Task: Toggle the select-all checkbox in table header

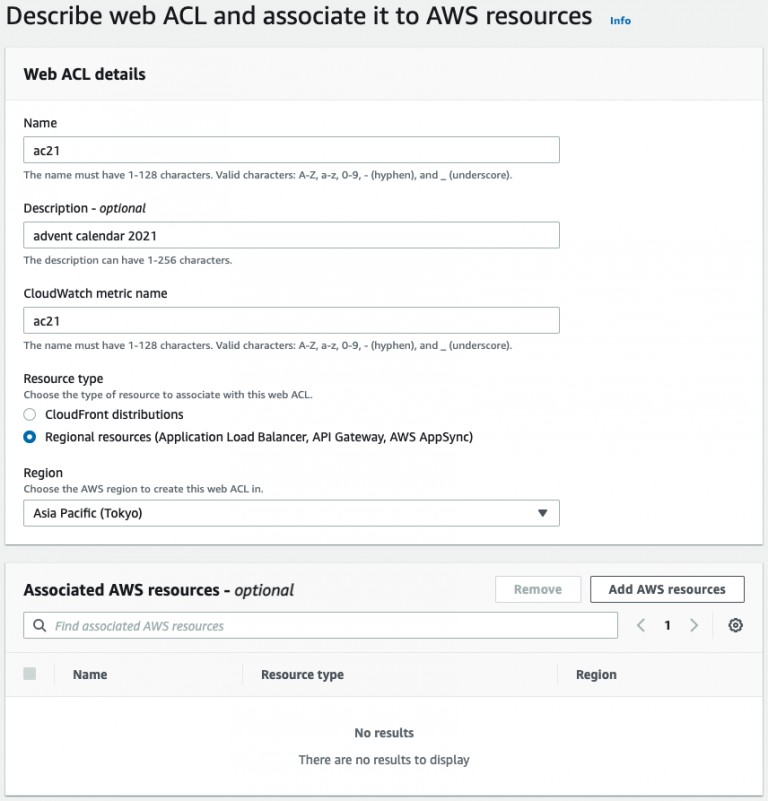Action: (x=30, y=674)
